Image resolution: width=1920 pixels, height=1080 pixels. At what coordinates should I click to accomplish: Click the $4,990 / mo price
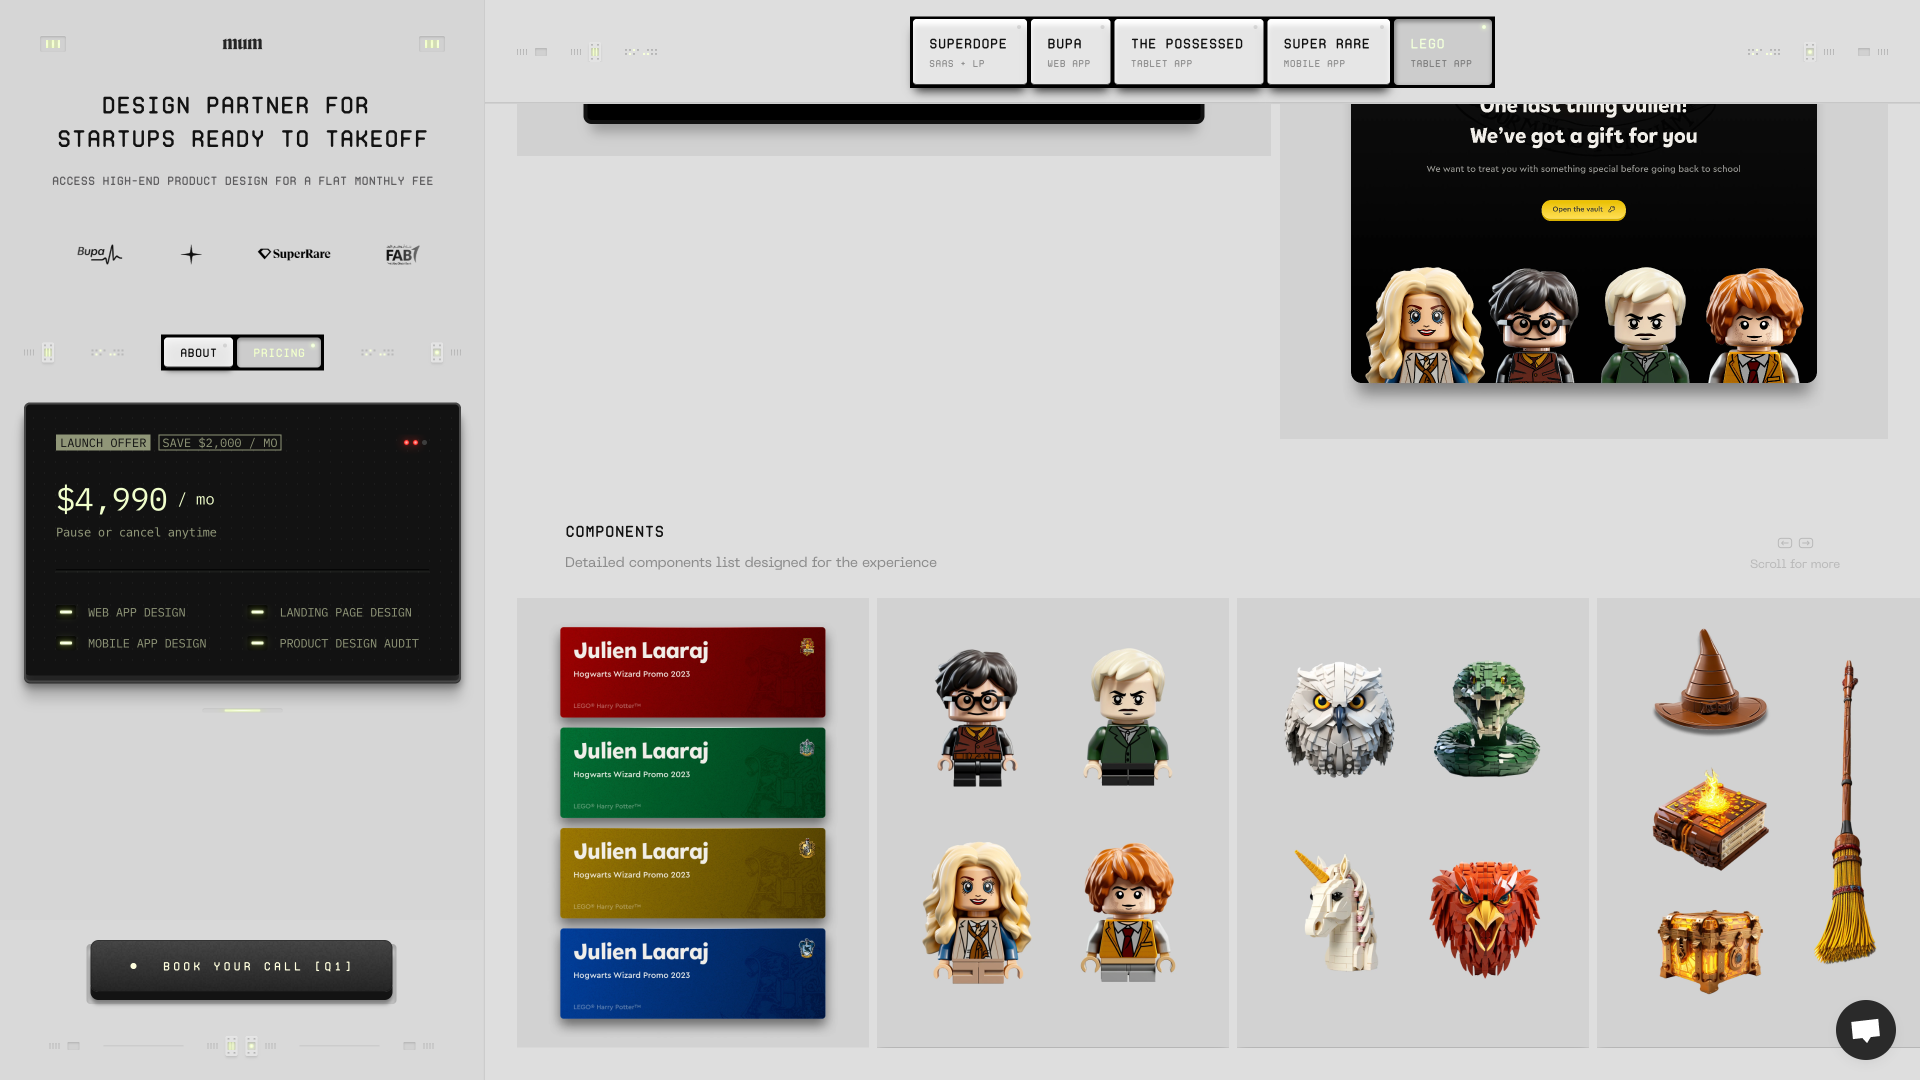tap(135, 499)
